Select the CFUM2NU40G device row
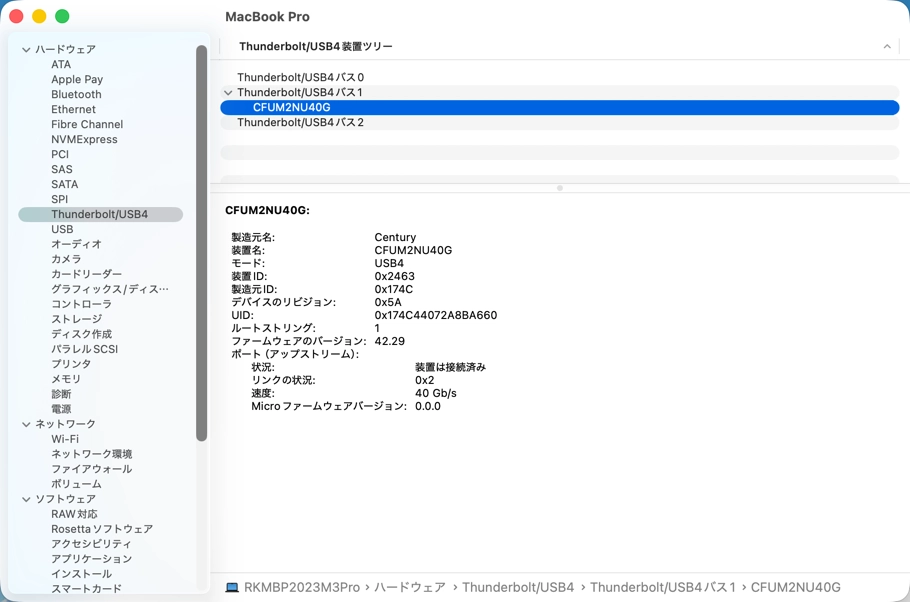This screenshot has width=910, height=602. [x=292, y=107]
